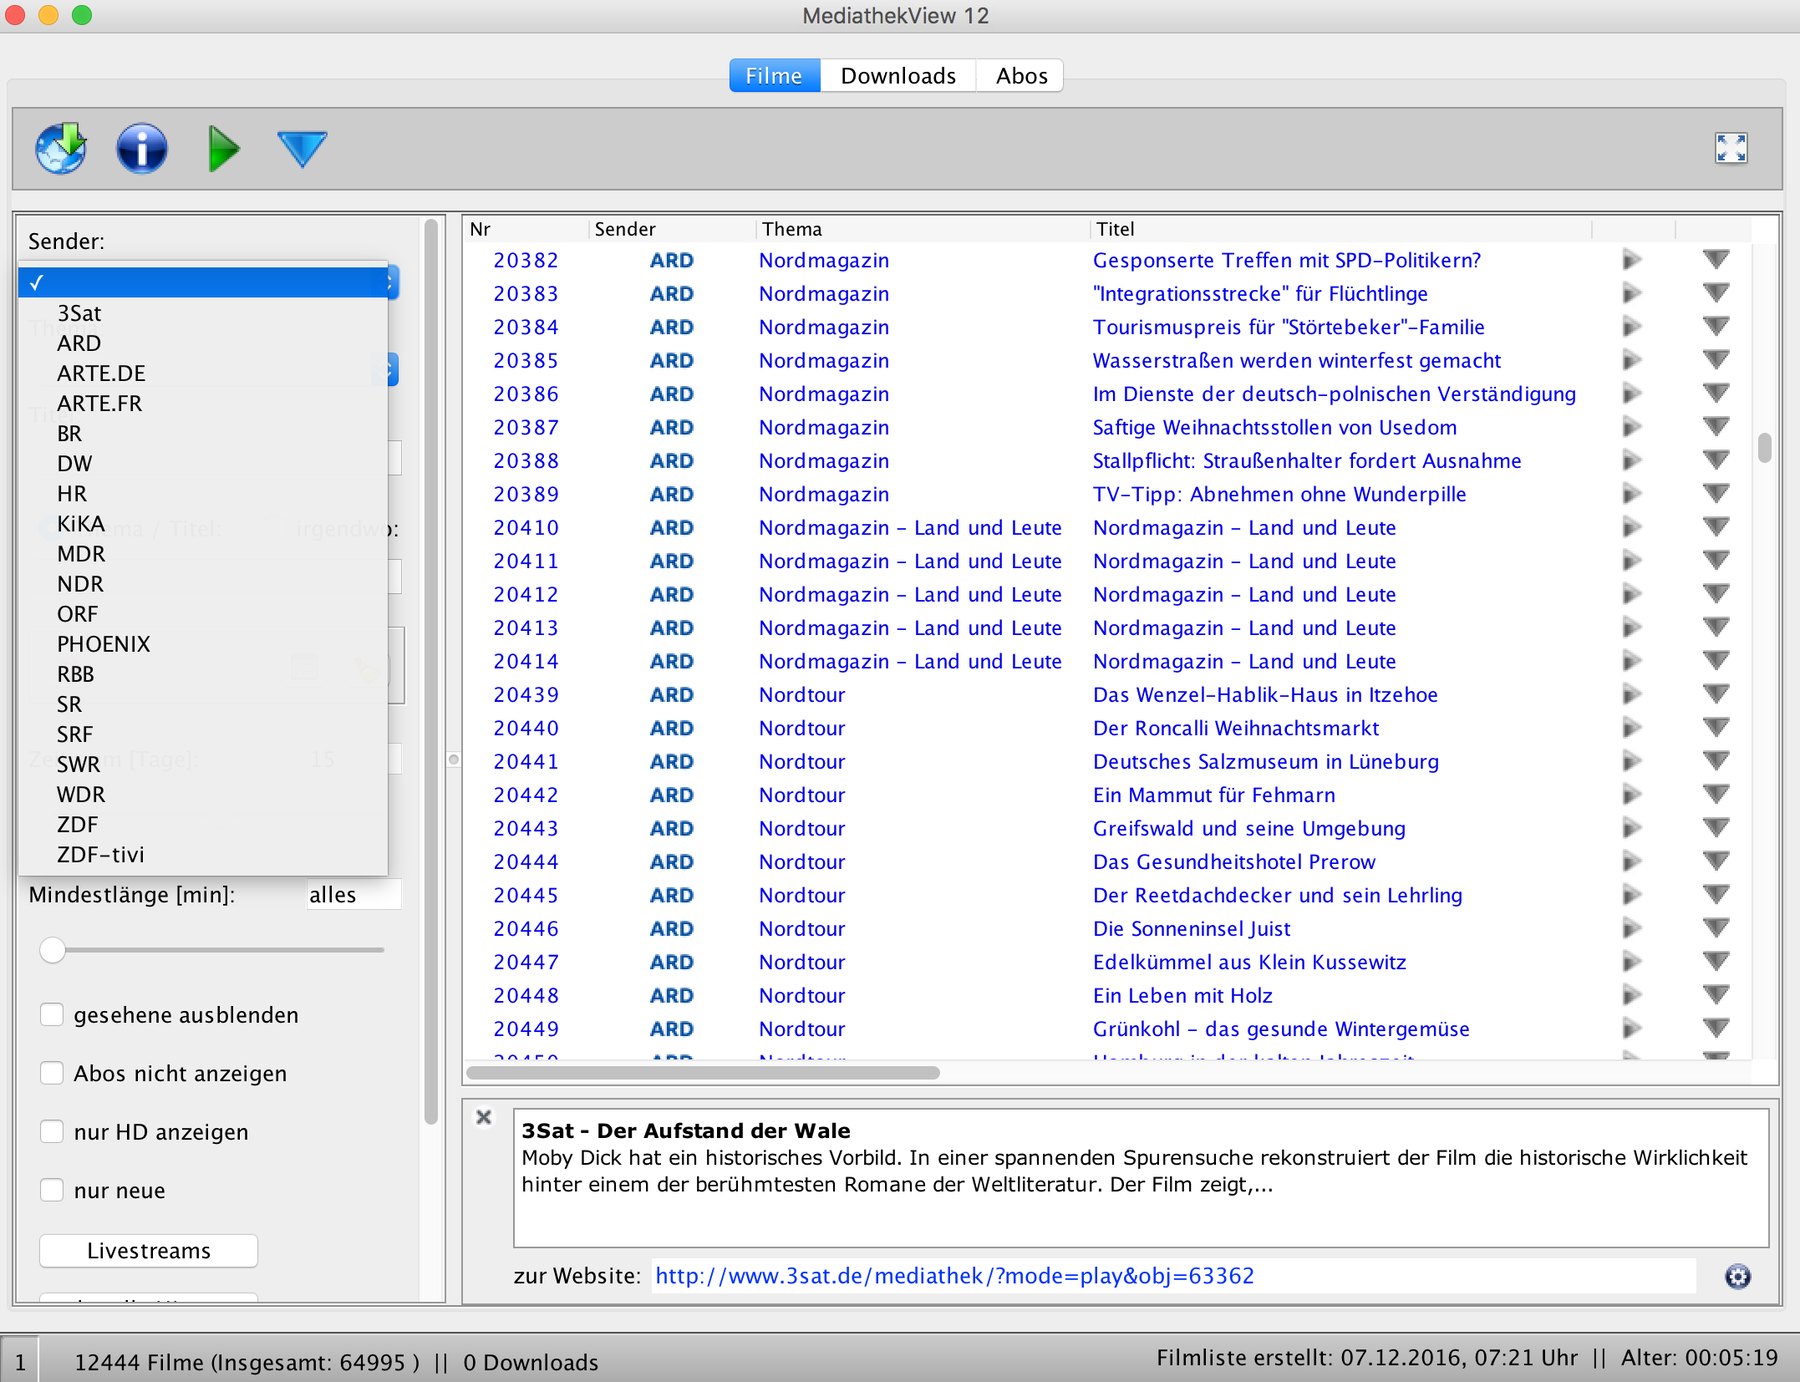The height and width of the screenshot is (1382, 1800).
Task: Play film 20412 Nordmagazin Land und Leute
Action: pyautogui.click(x=1631, y=594)
